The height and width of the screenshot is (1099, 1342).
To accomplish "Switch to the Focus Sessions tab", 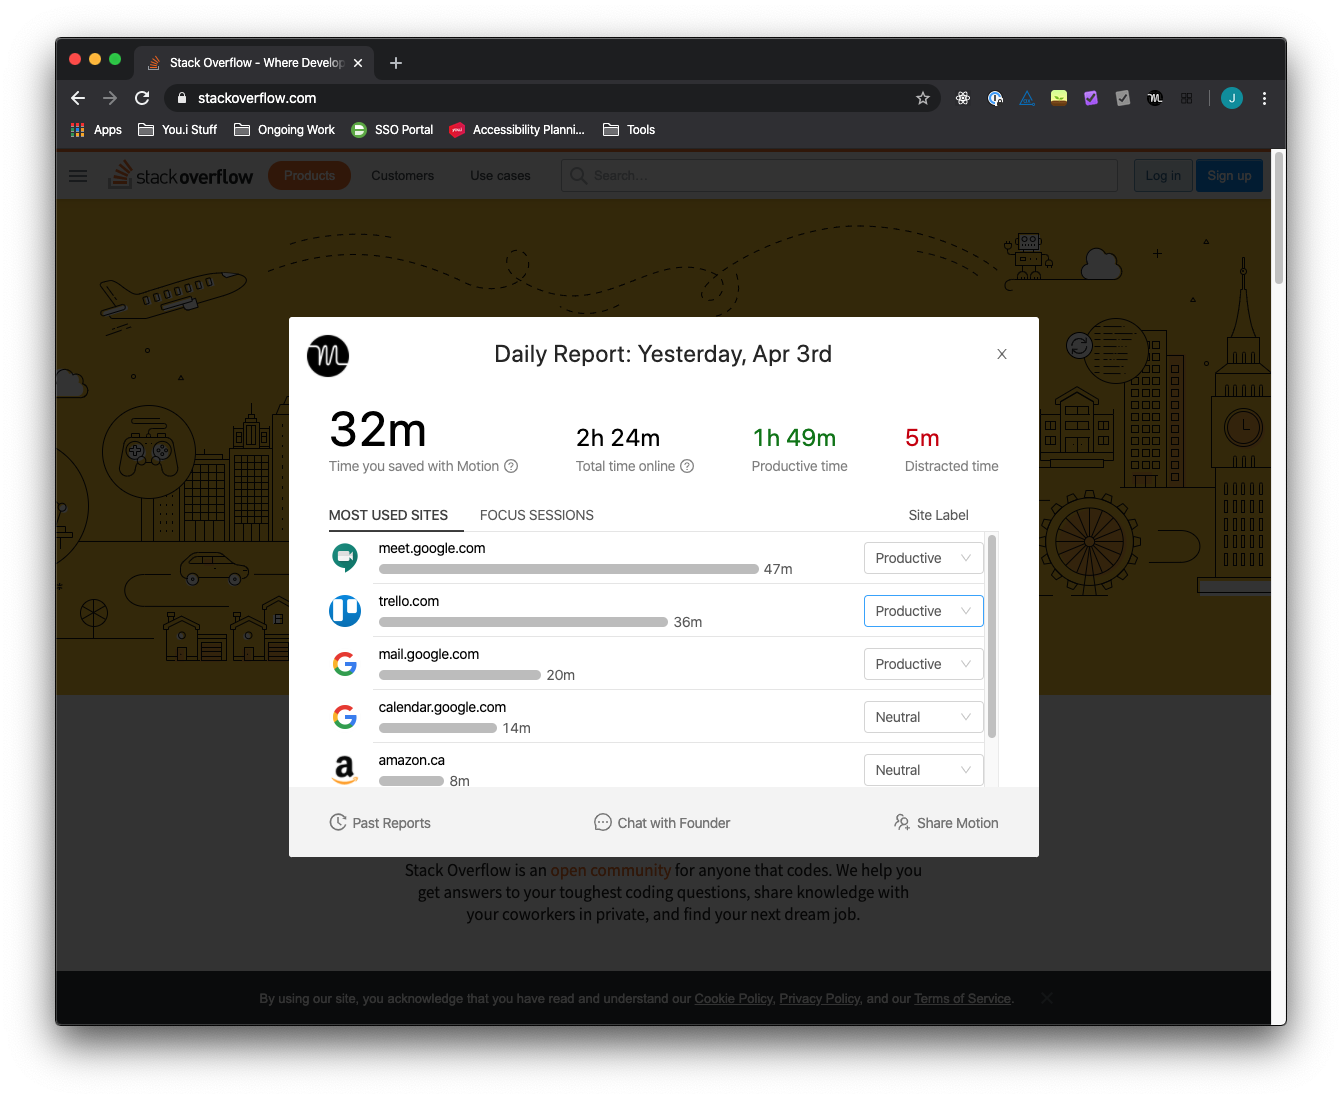I will pyautogui.click(x=536, y=515).
